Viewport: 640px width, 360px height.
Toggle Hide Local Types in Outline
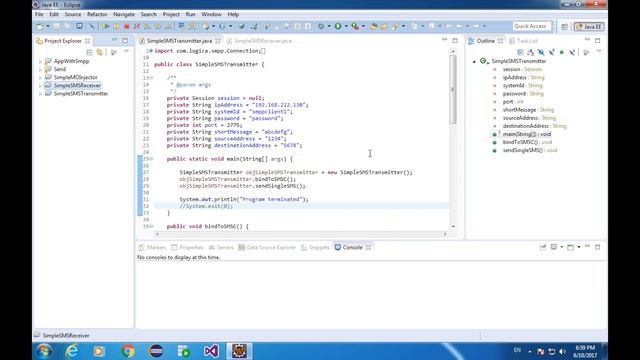point(572,52)
